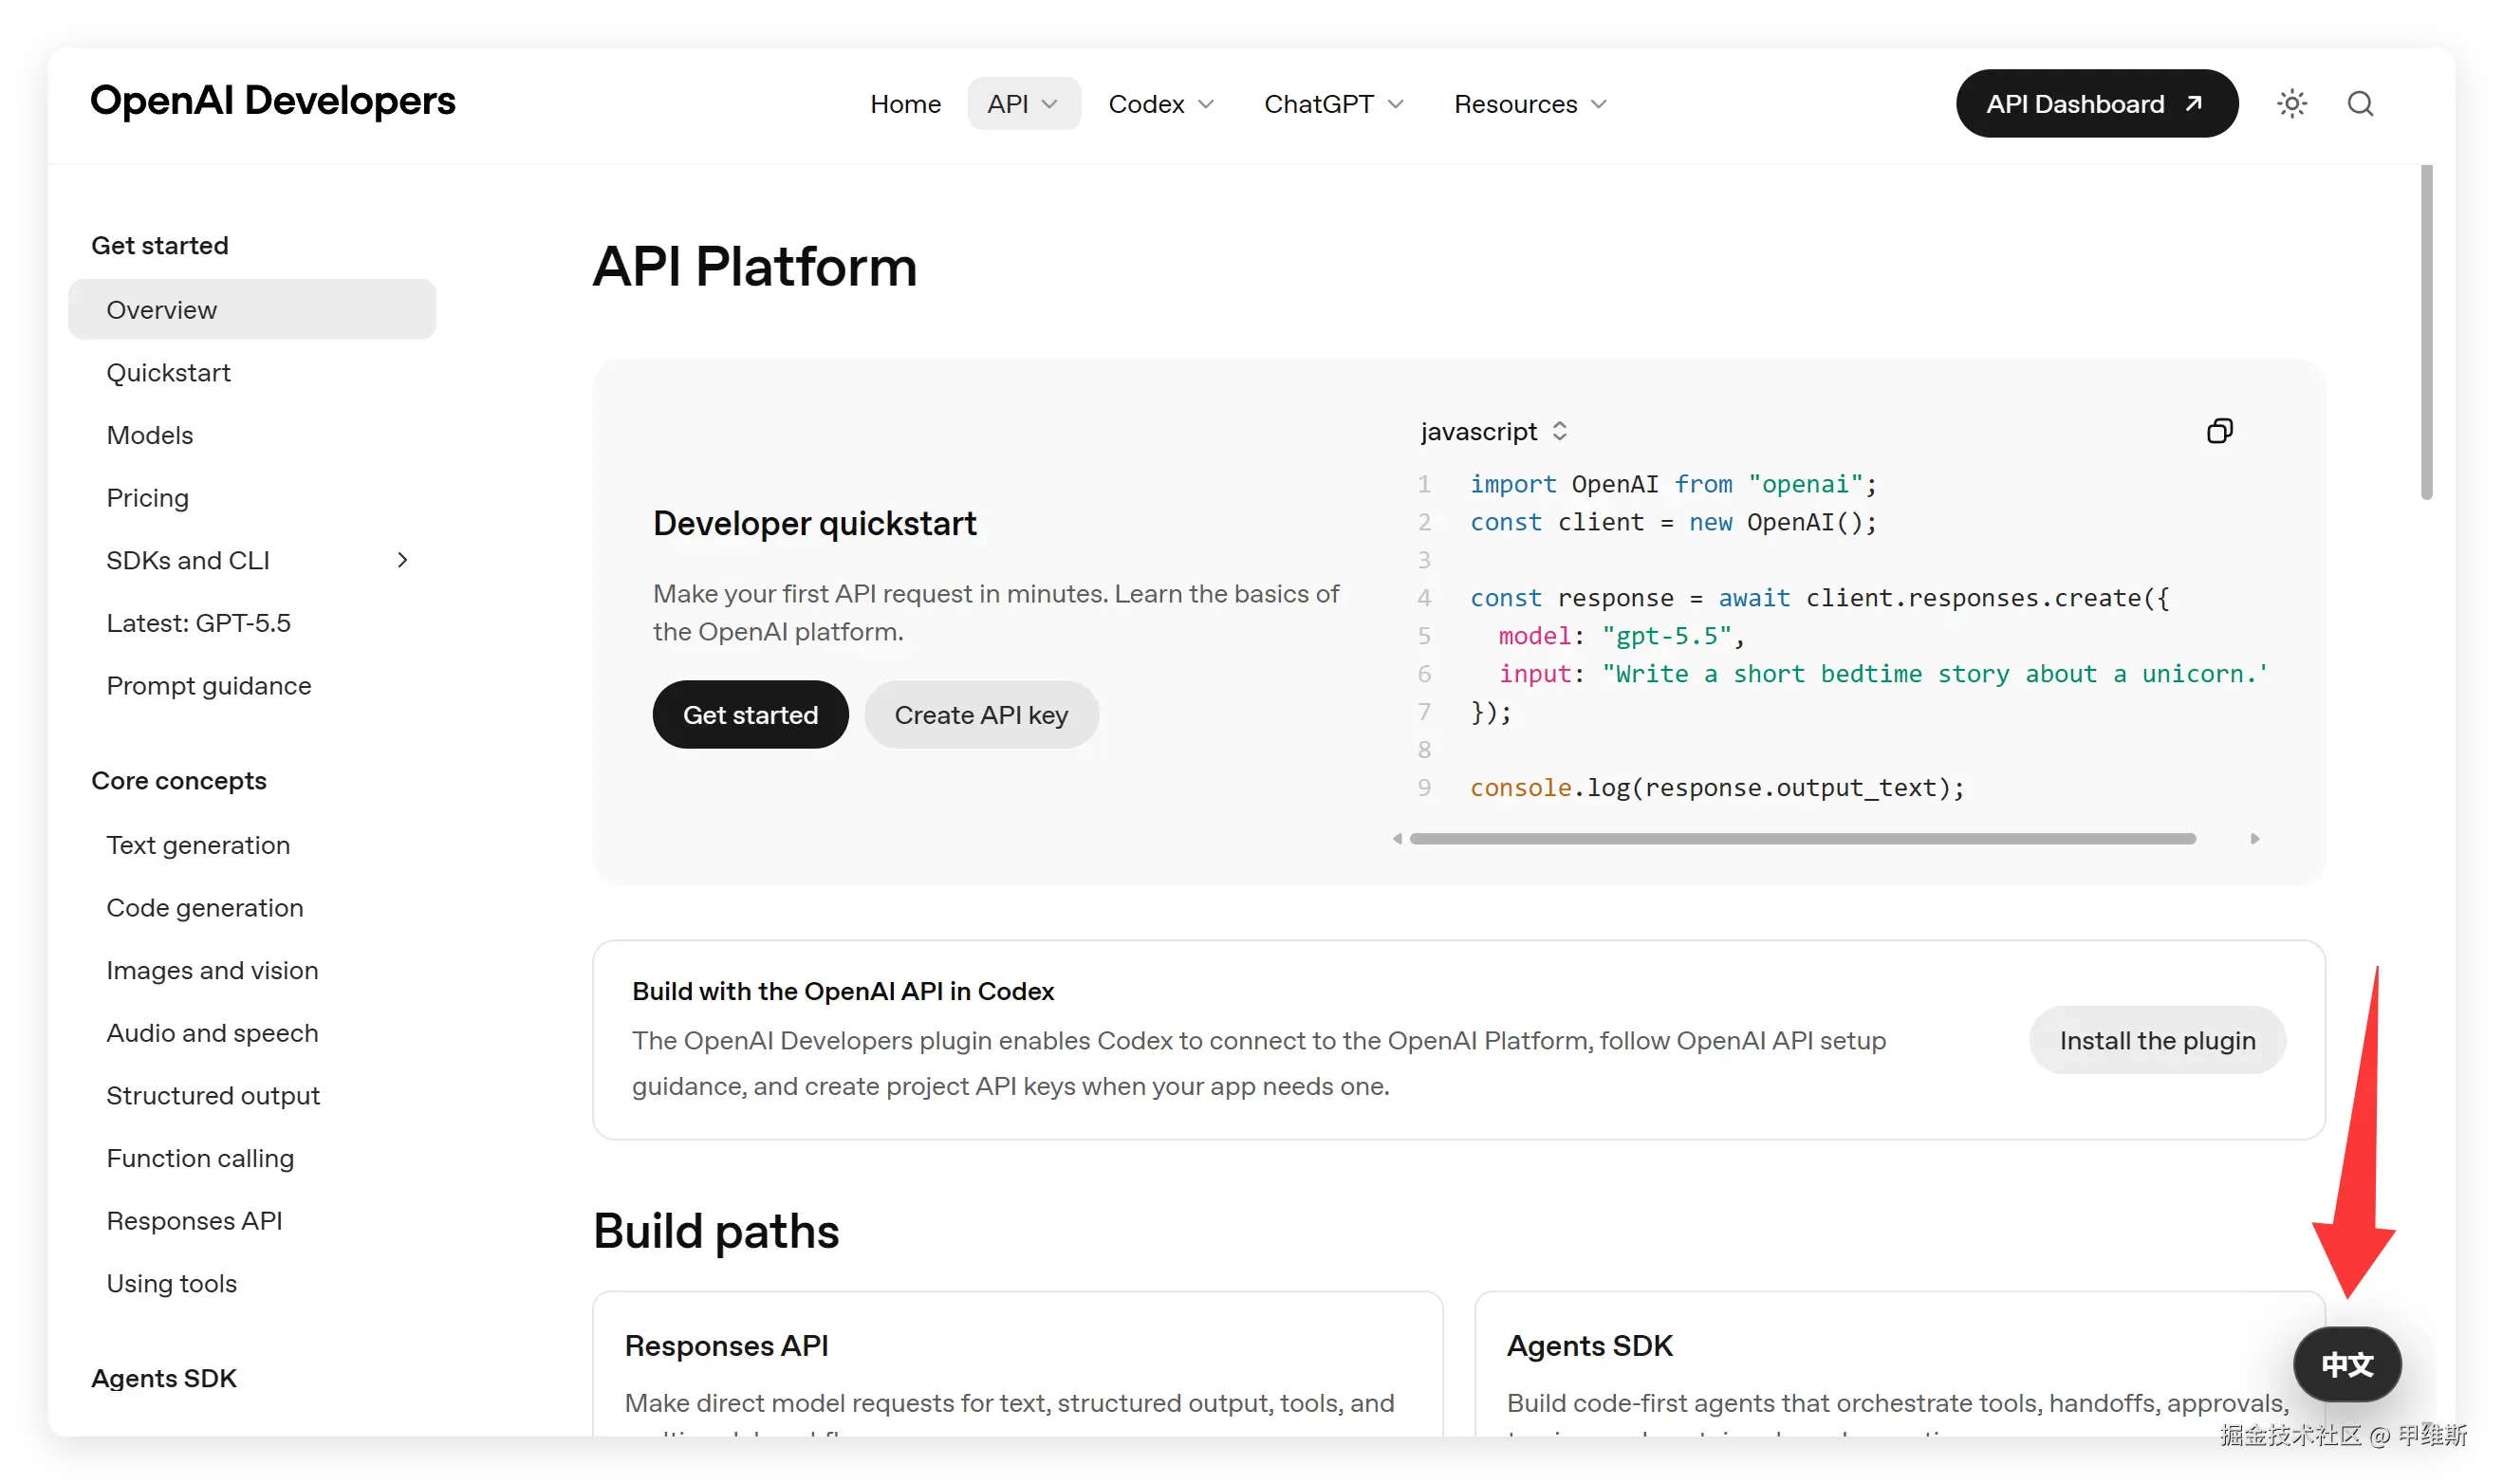Expand the Codex navigation dropdown
This screenshot has height=1484, width=2503.
pos(1160,104)
